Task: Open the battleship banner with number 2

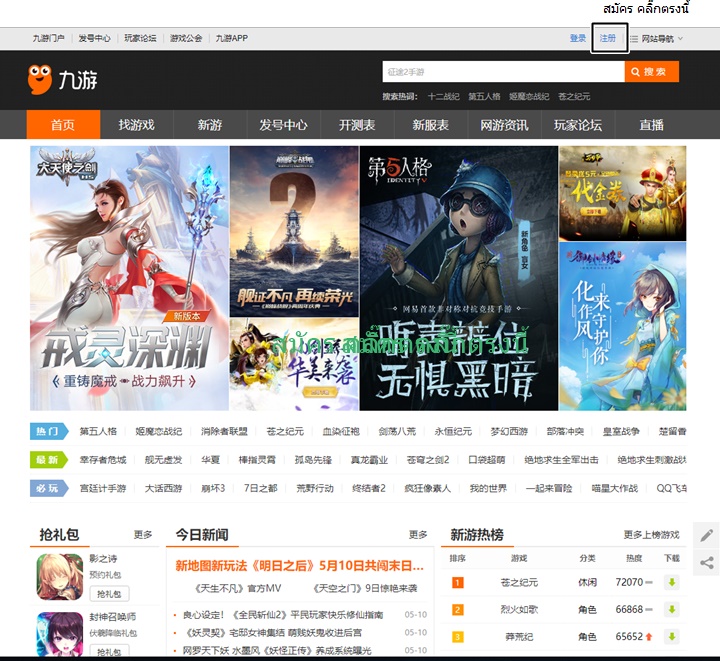Action: pyautogui.click(x=294, y=231)
